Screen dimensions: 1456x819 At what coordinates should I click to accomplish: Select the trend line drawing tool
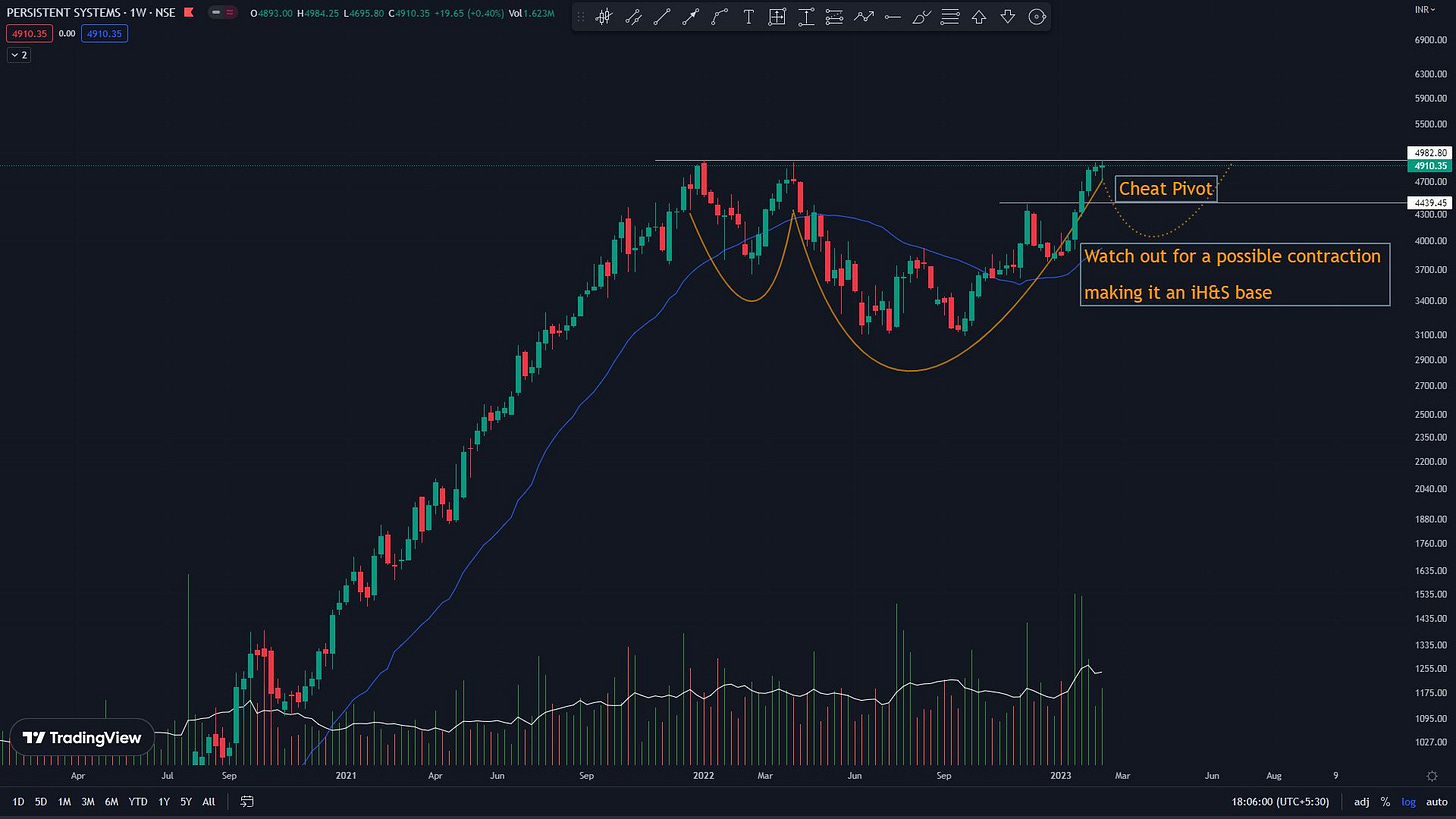coord(661,17)
